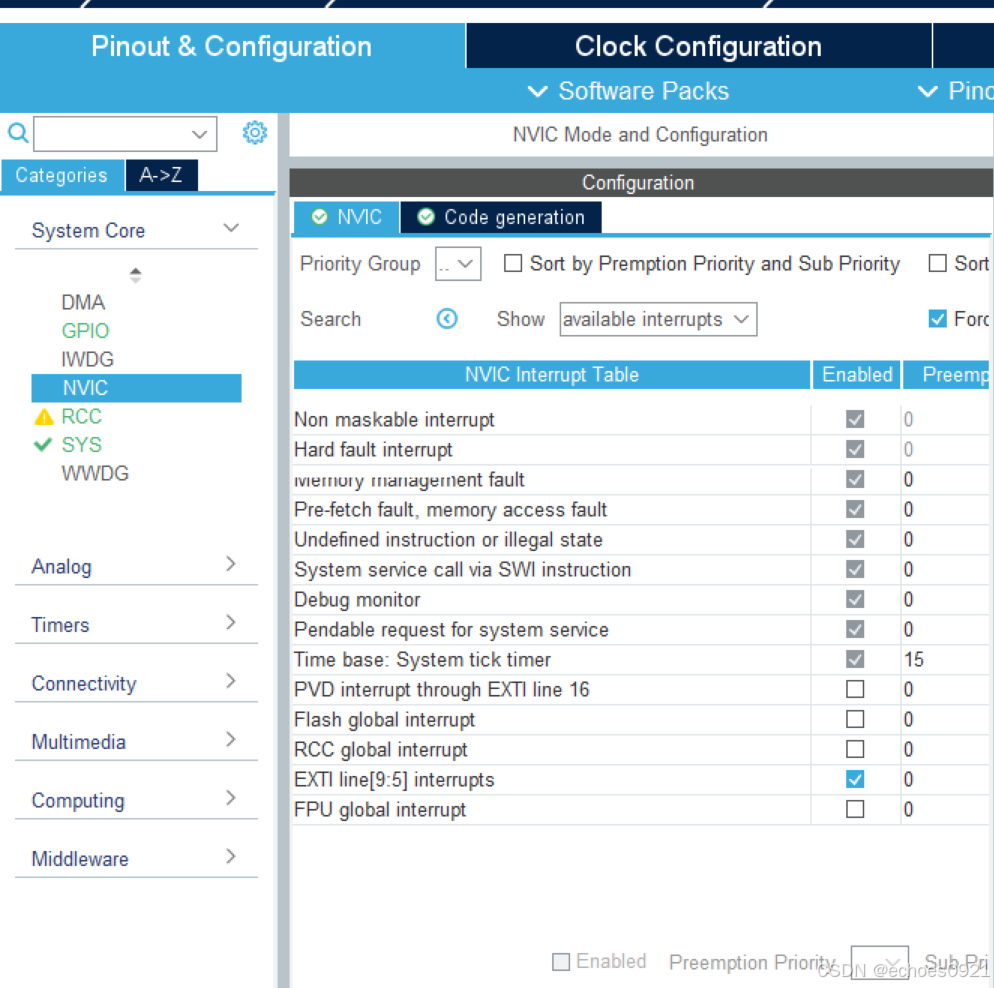Select Pendable request for system service row

click(641, 629)
